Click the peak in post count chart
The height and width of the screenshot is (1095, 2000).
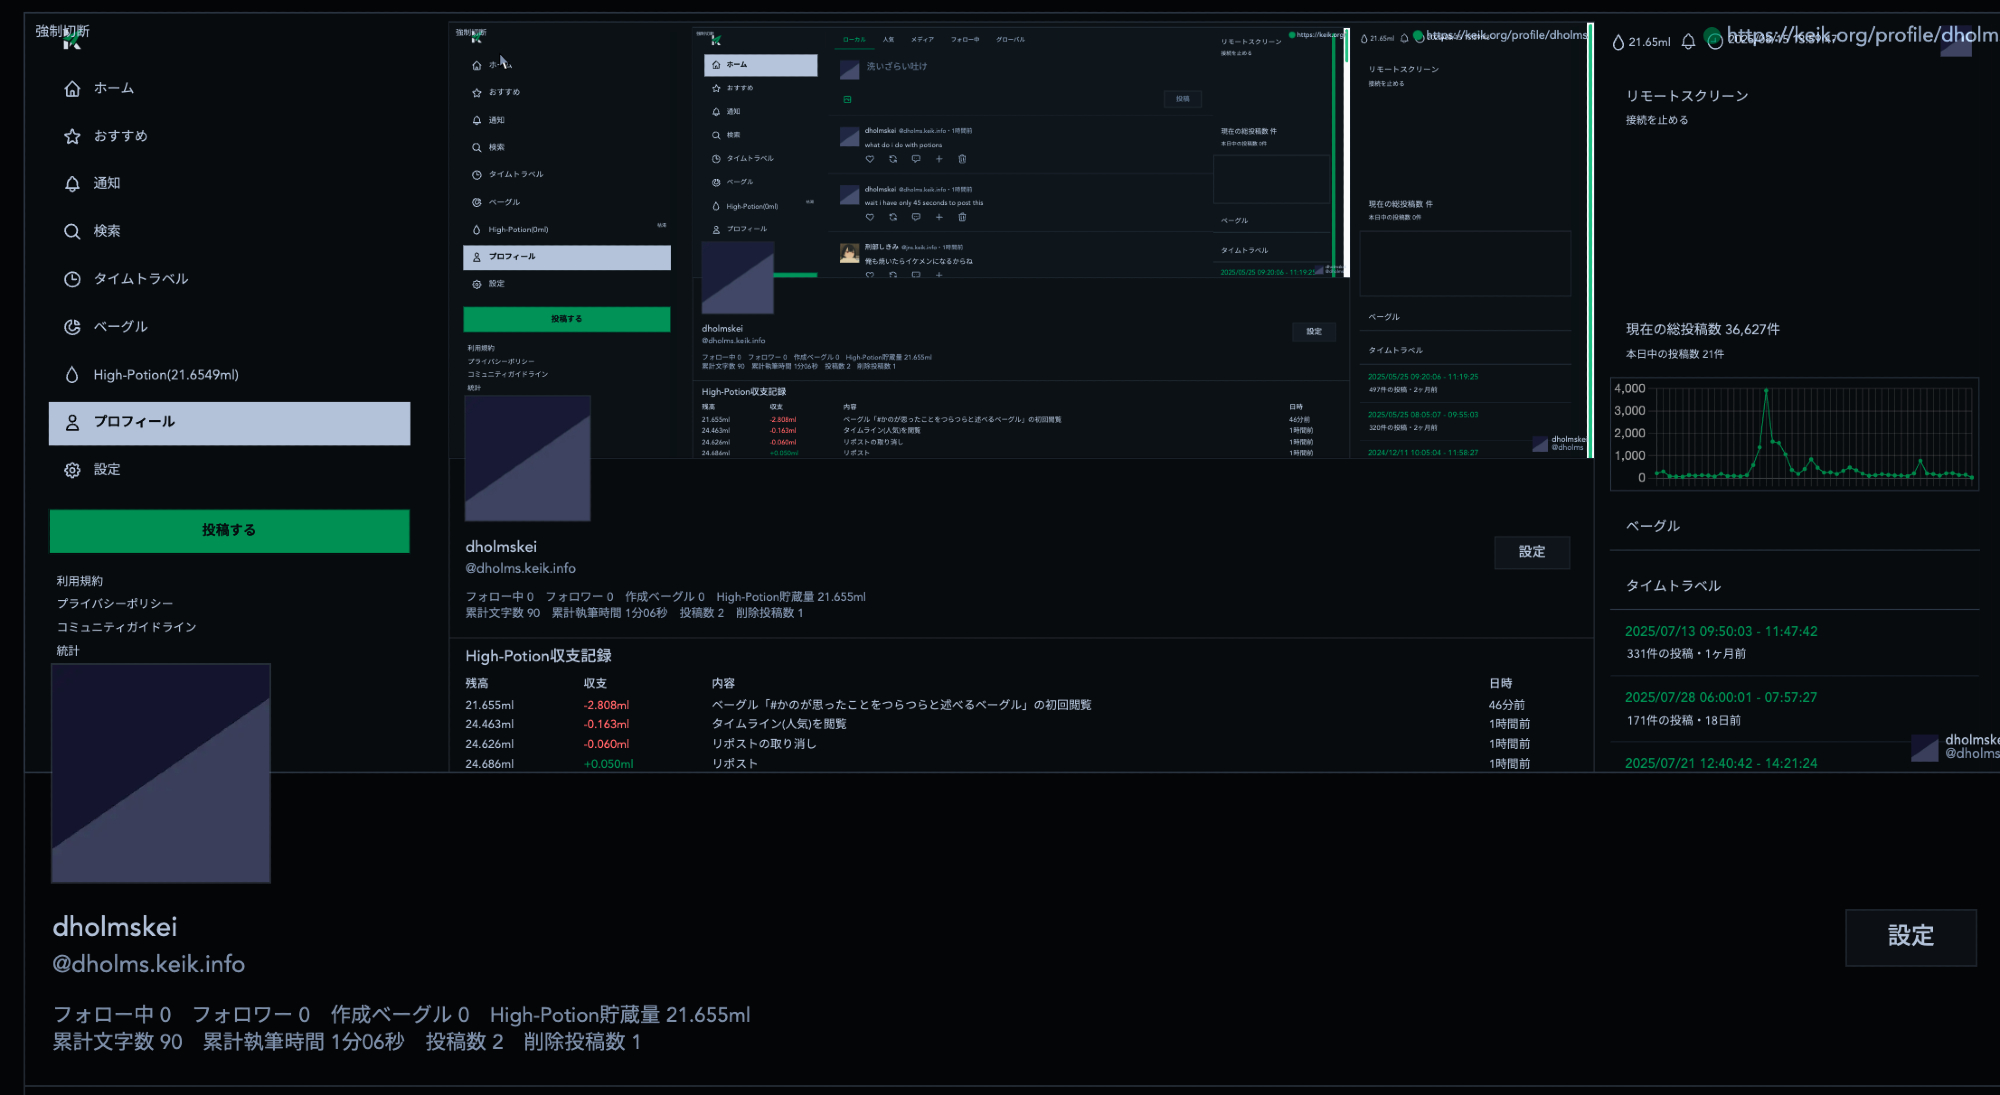click(1766, 390)
